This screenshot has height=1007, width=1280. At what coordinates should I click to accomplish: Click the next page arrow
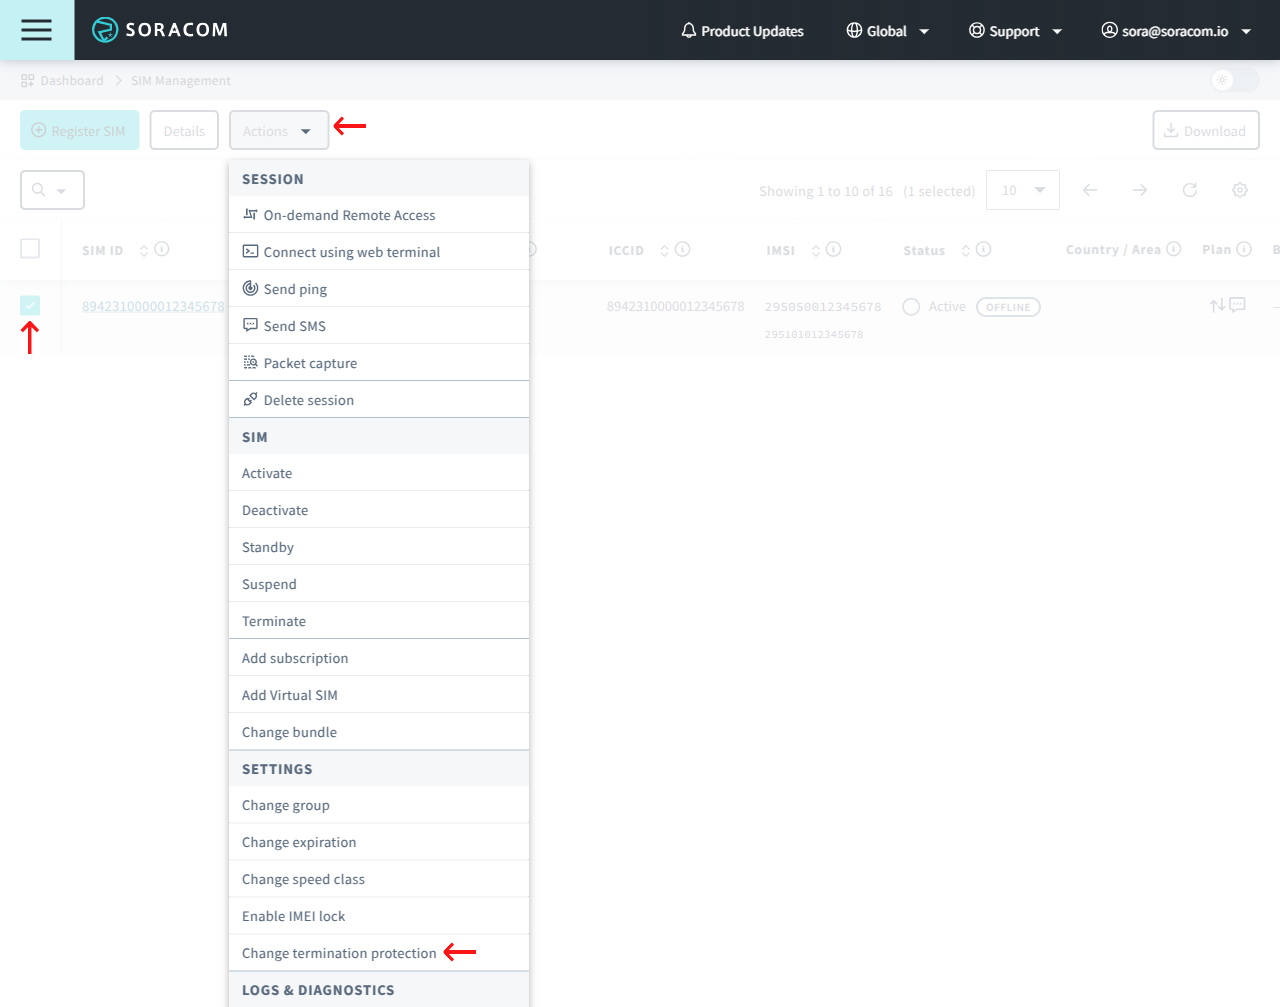click(1140, 190)
